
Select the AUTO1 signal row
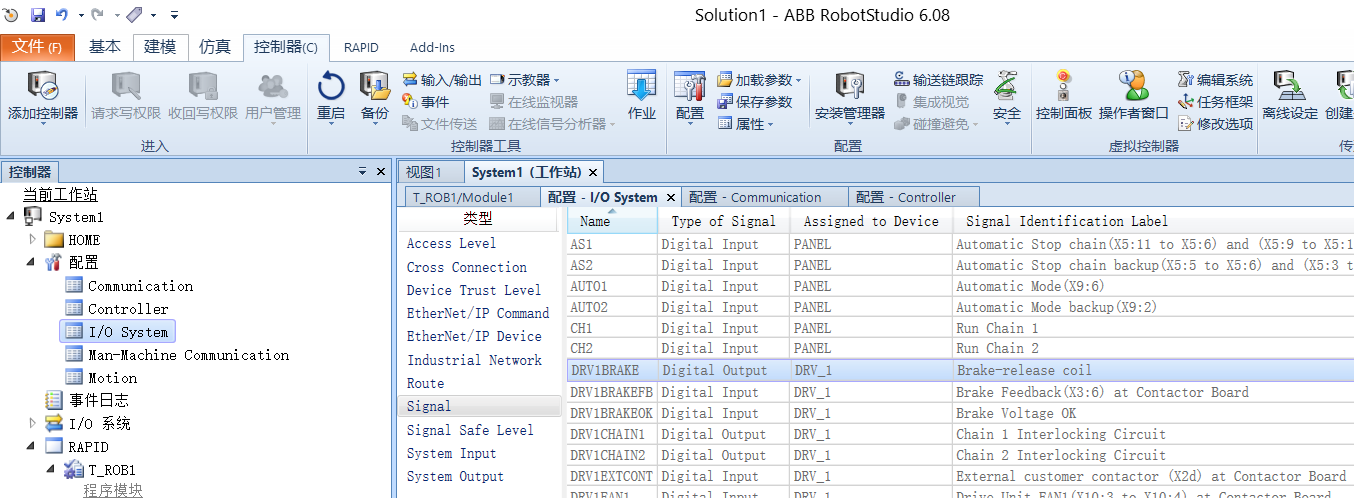point(960,286)
